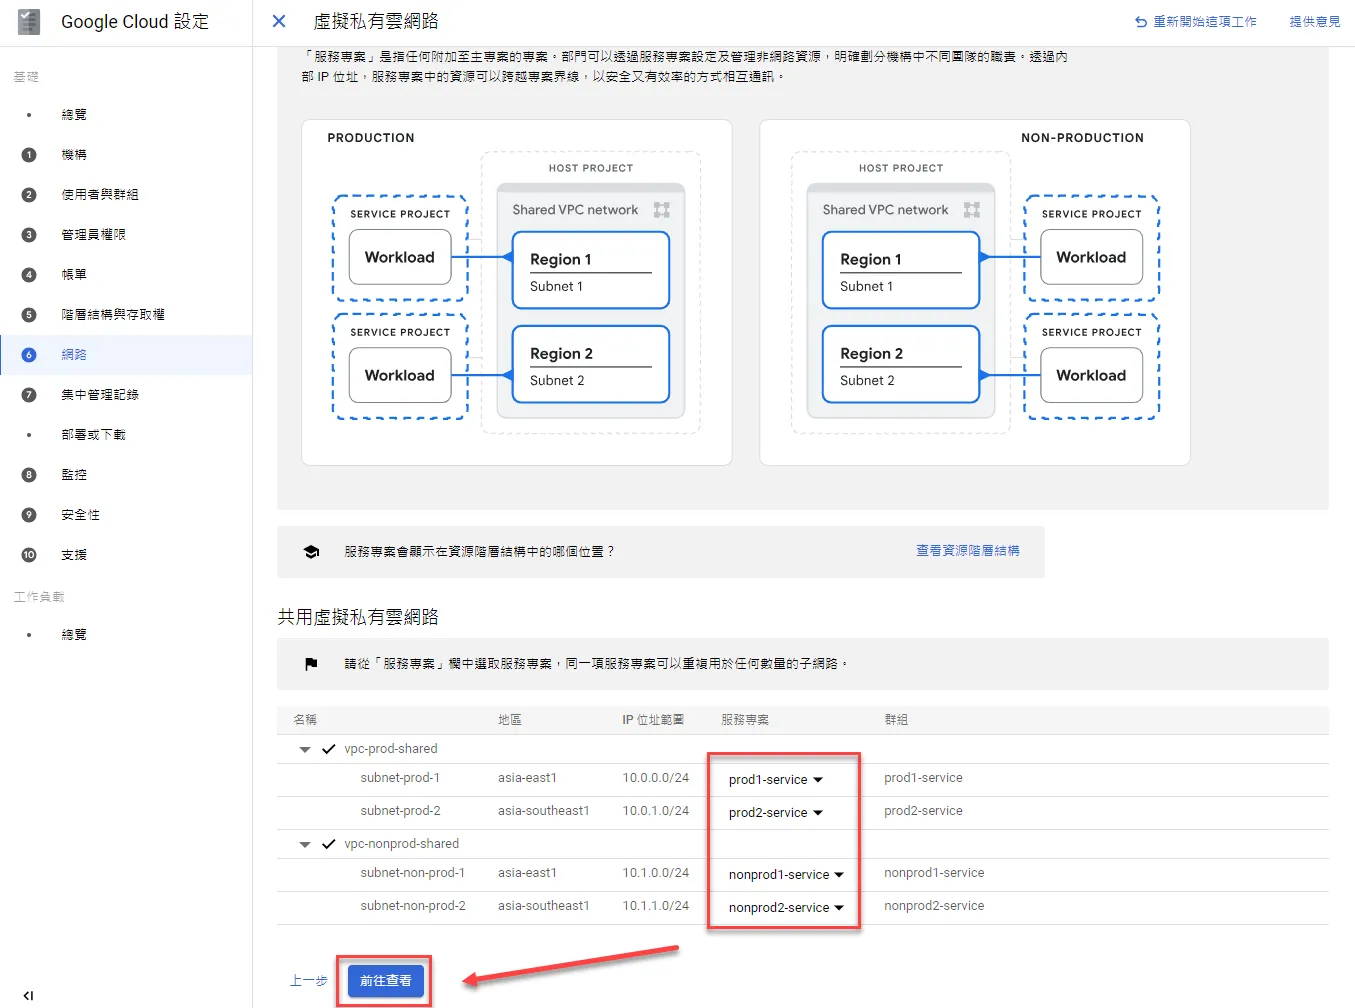Click the 群組 column header
Screen dimensions: 1355x1008
[x=896, y=720]
